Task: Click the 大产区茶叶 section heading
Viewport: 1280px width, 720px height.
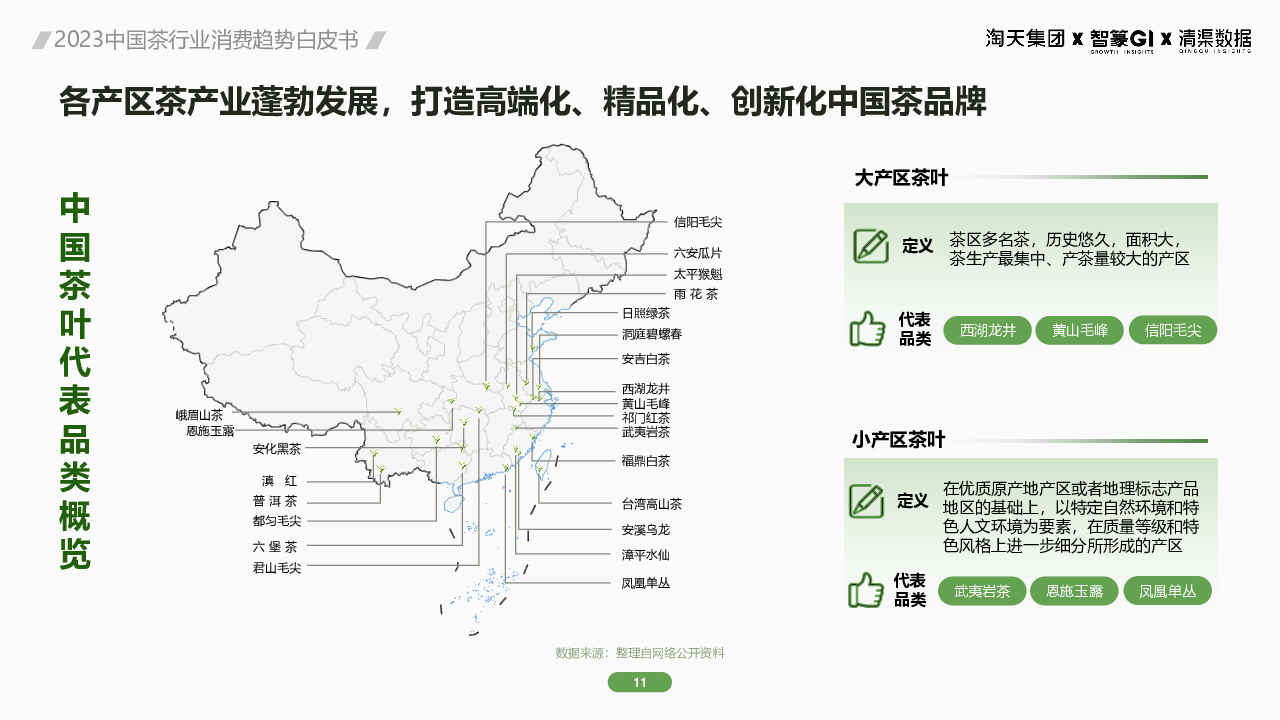Action: (901, 178)
